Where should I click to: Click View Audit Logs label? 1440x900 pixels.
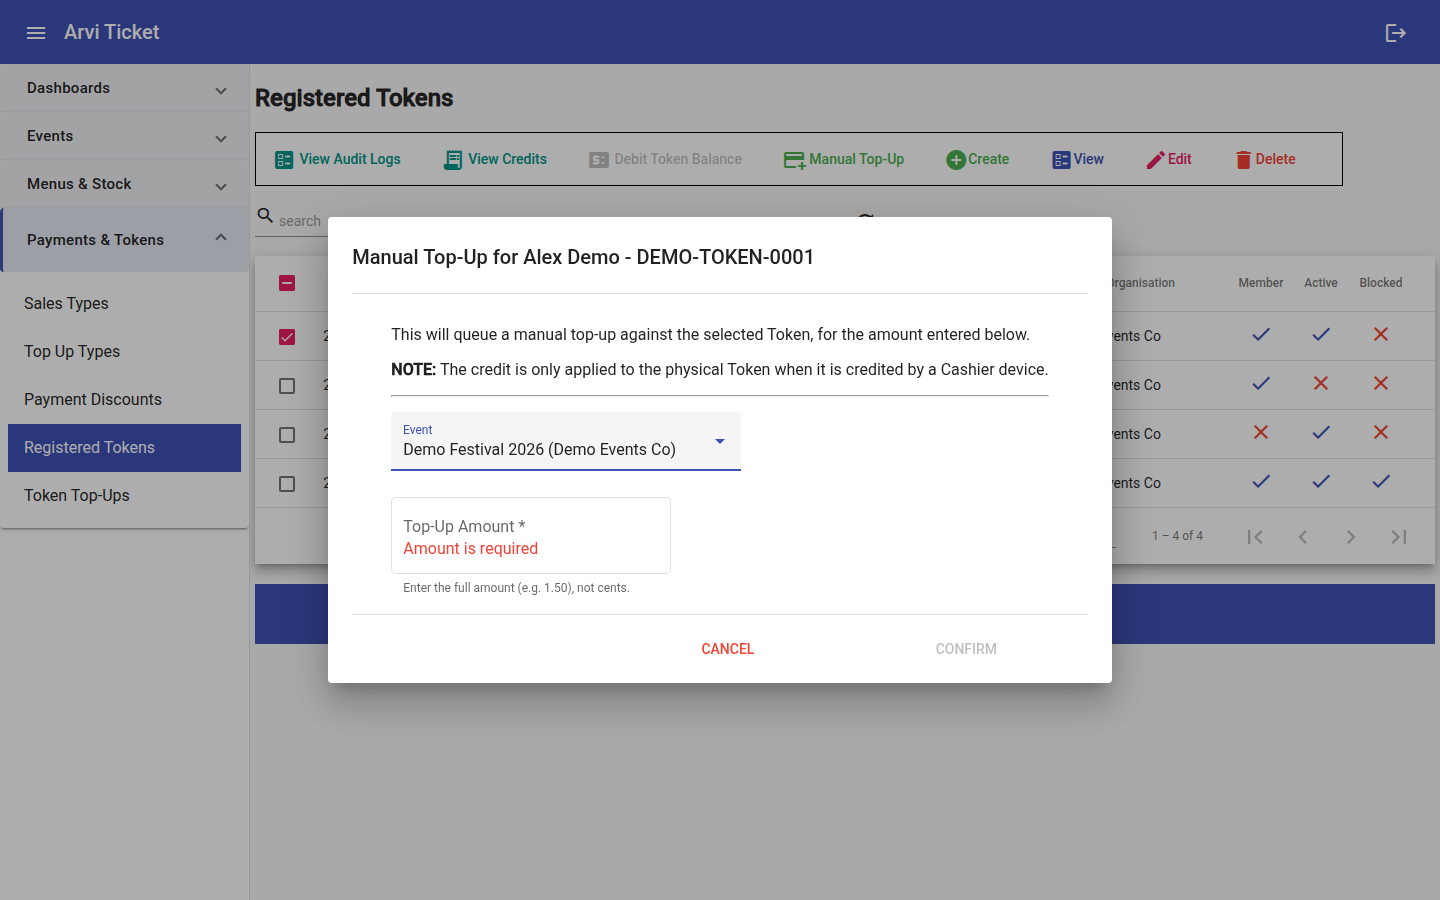coord(350,159)
